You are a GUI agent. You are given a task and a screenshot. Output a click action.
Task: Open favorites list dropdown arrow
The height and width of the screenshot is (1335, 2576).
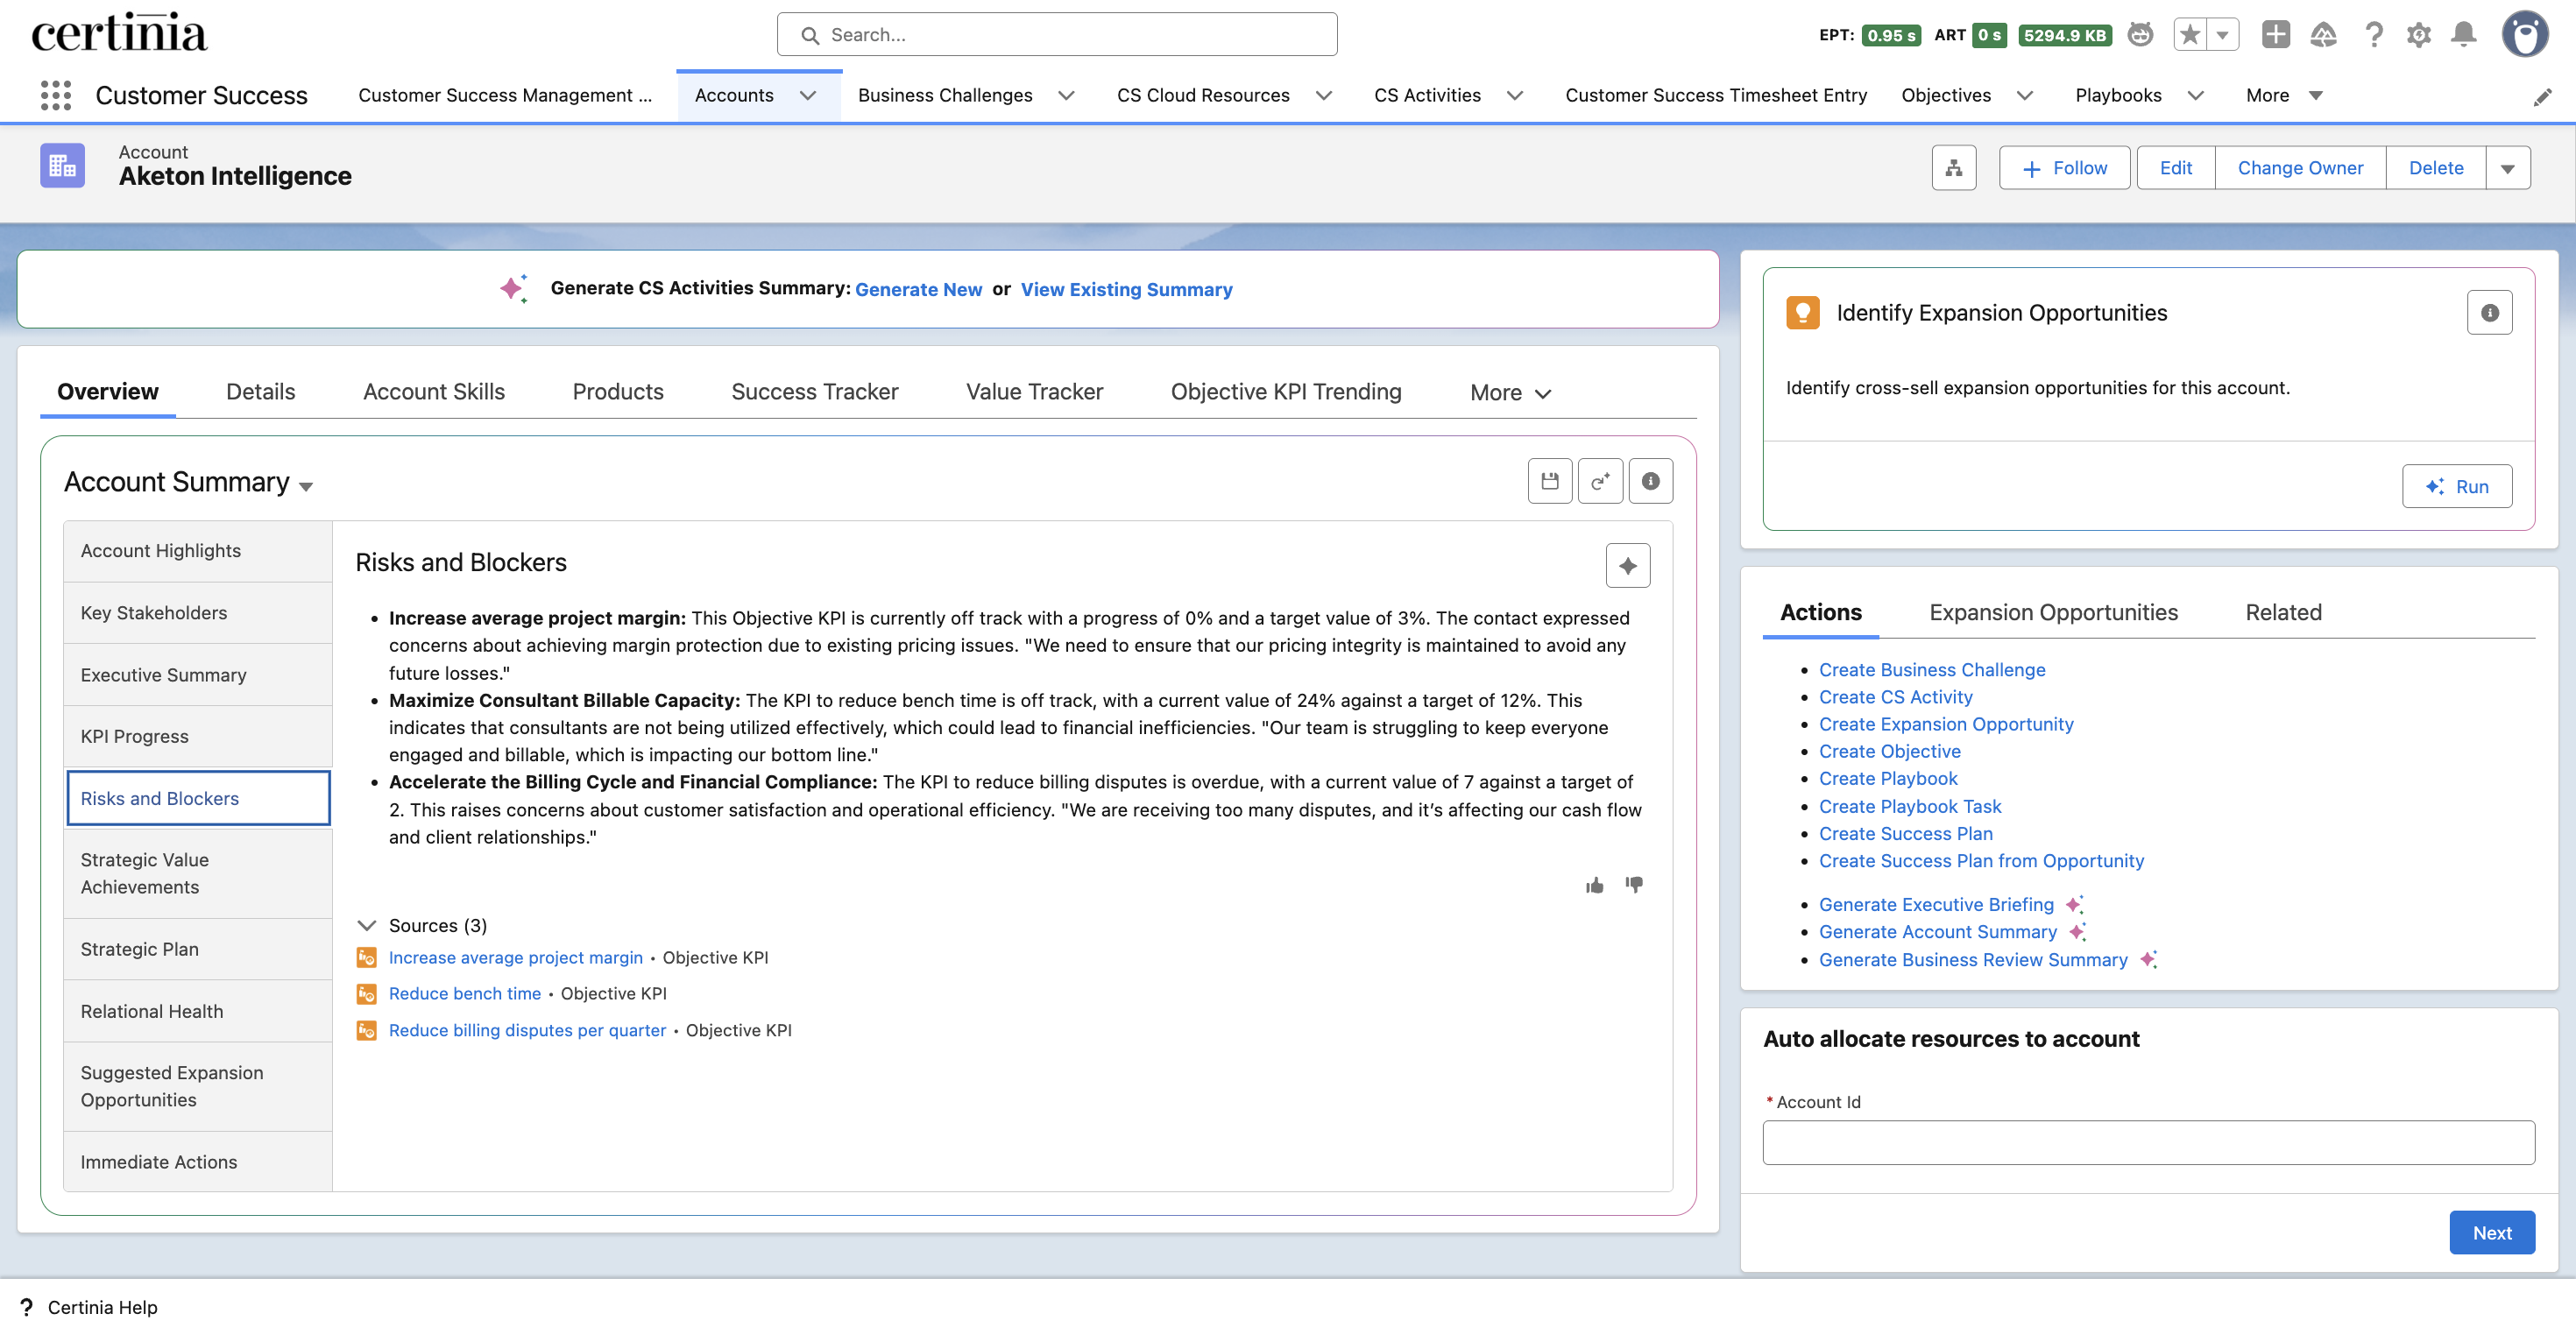tap(2222, 35)
